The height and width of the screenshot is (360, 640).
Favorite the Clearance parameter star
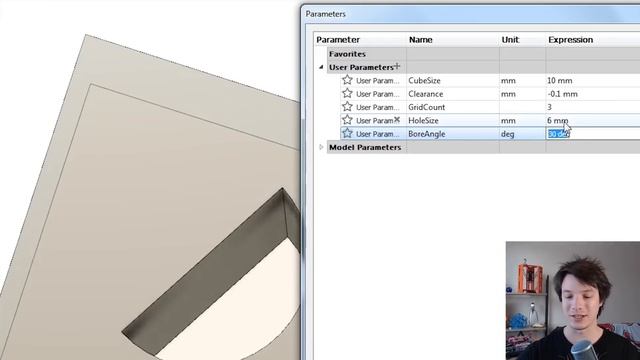point(347,93)
